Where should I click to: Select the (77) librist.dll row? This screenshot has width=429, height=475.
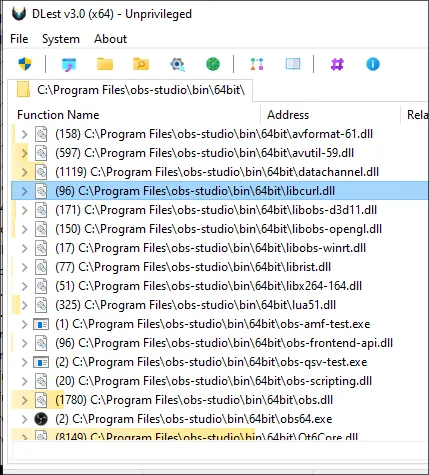click(220, 267)
